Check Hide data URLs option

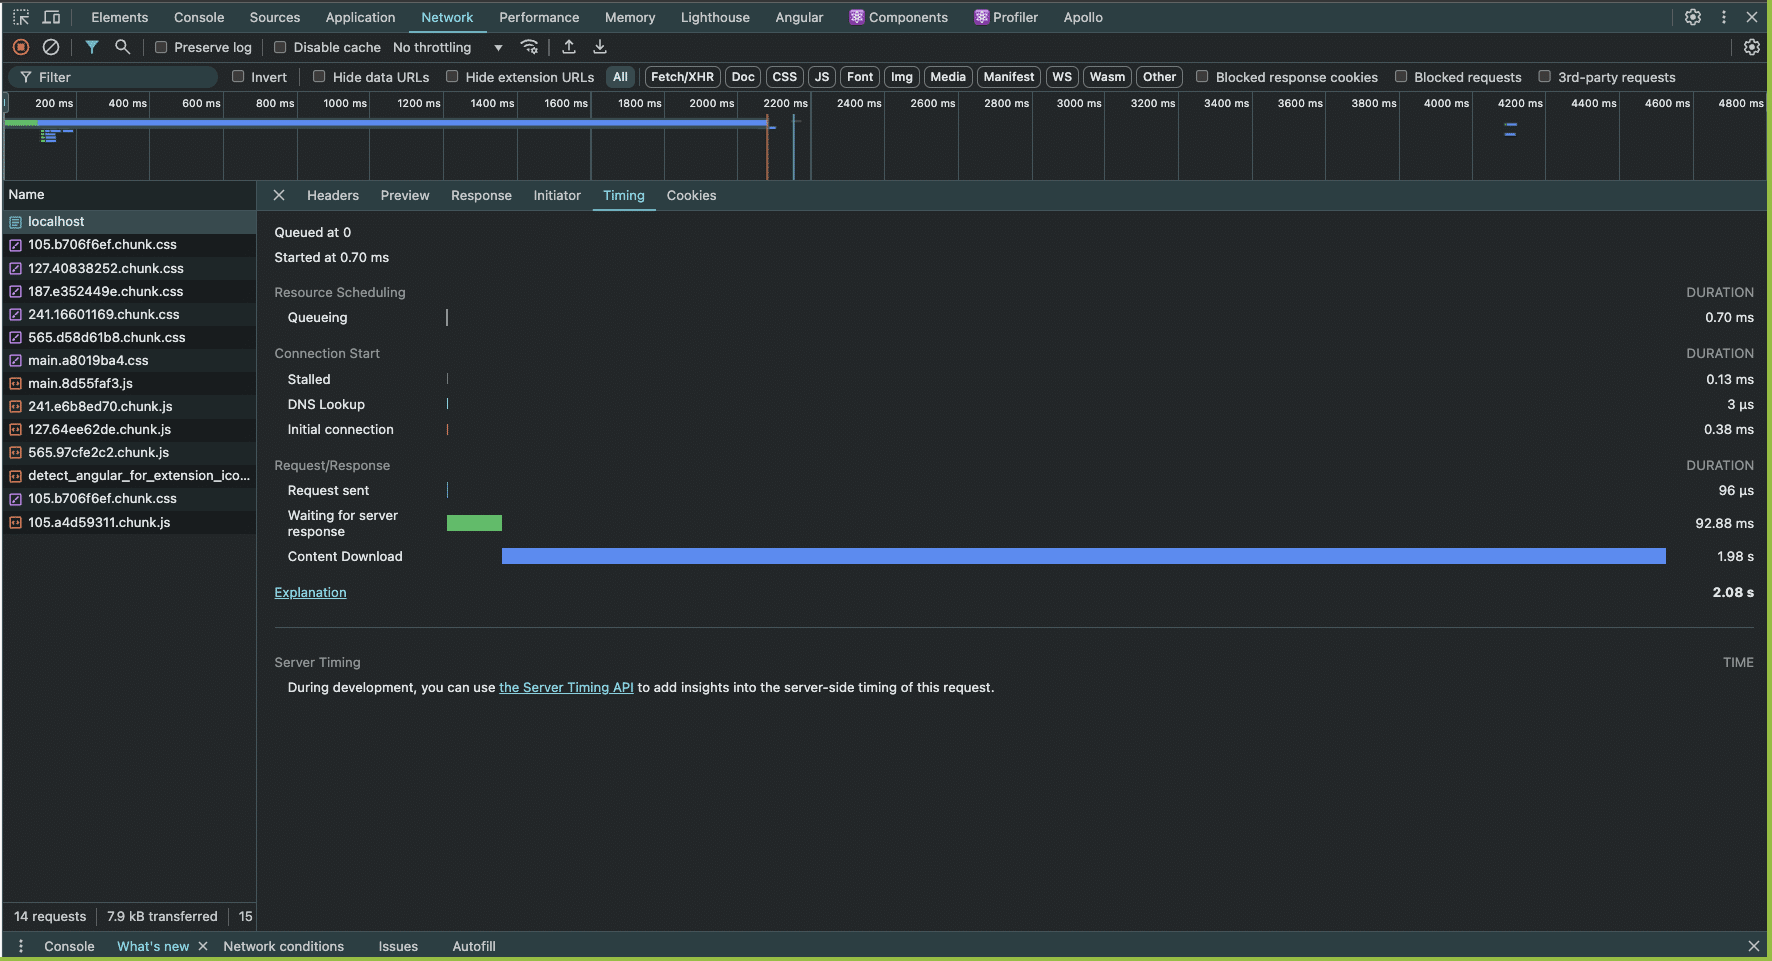pyautogui.click(x=320, y=77)
